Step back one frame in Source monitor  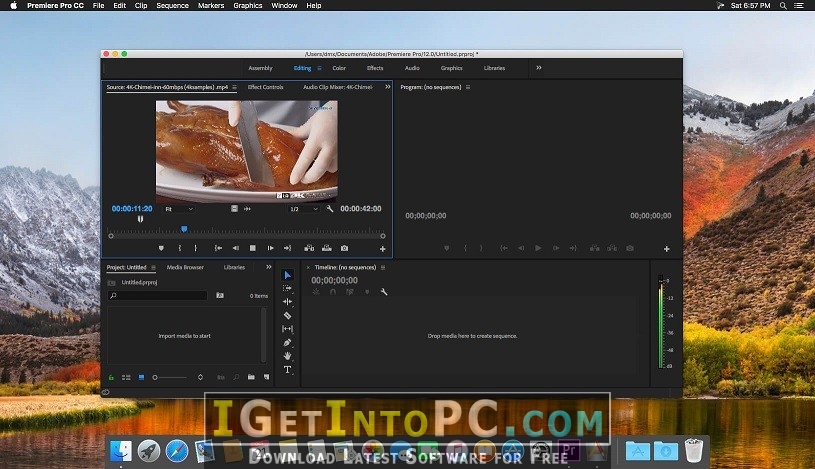[235, 249]
